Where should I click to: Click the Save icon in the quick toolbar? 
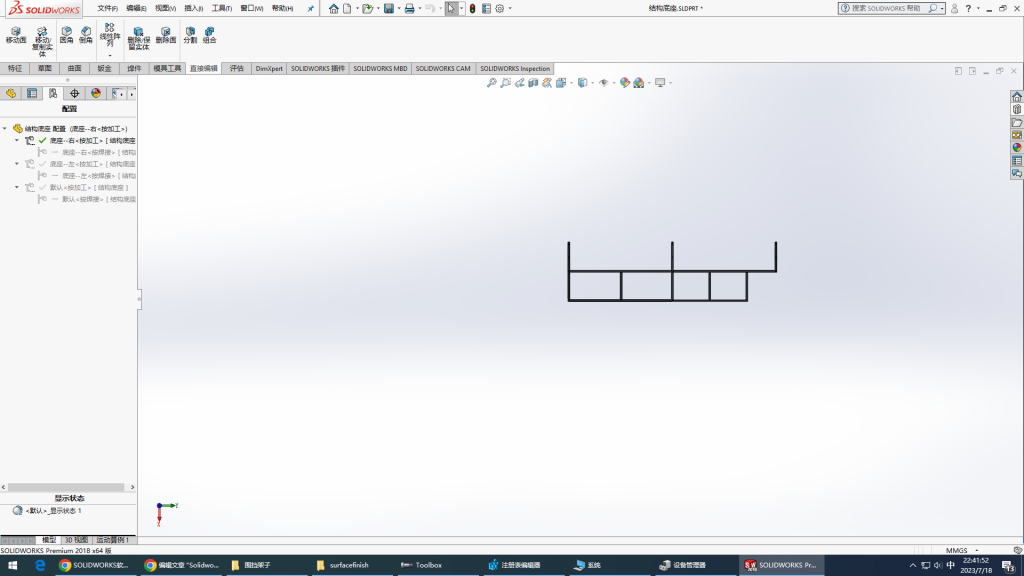(387, 8)
